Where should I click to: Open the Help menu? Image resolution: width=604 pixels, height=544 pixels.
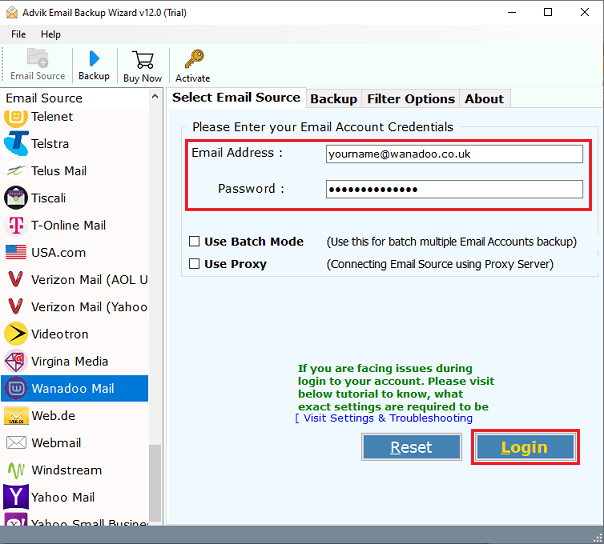[51, 34]
